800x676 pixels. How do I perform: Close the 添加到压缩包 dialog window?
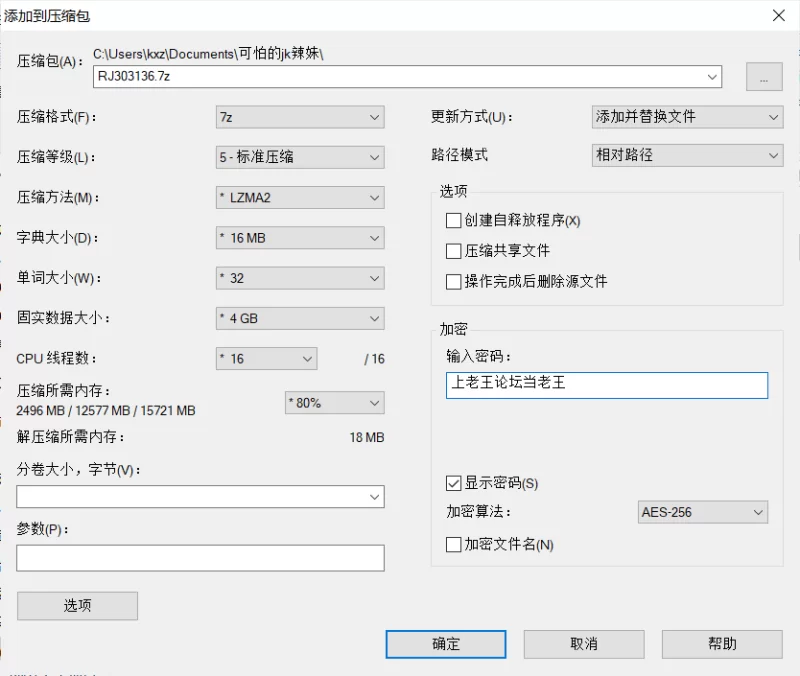click(777, 14)
